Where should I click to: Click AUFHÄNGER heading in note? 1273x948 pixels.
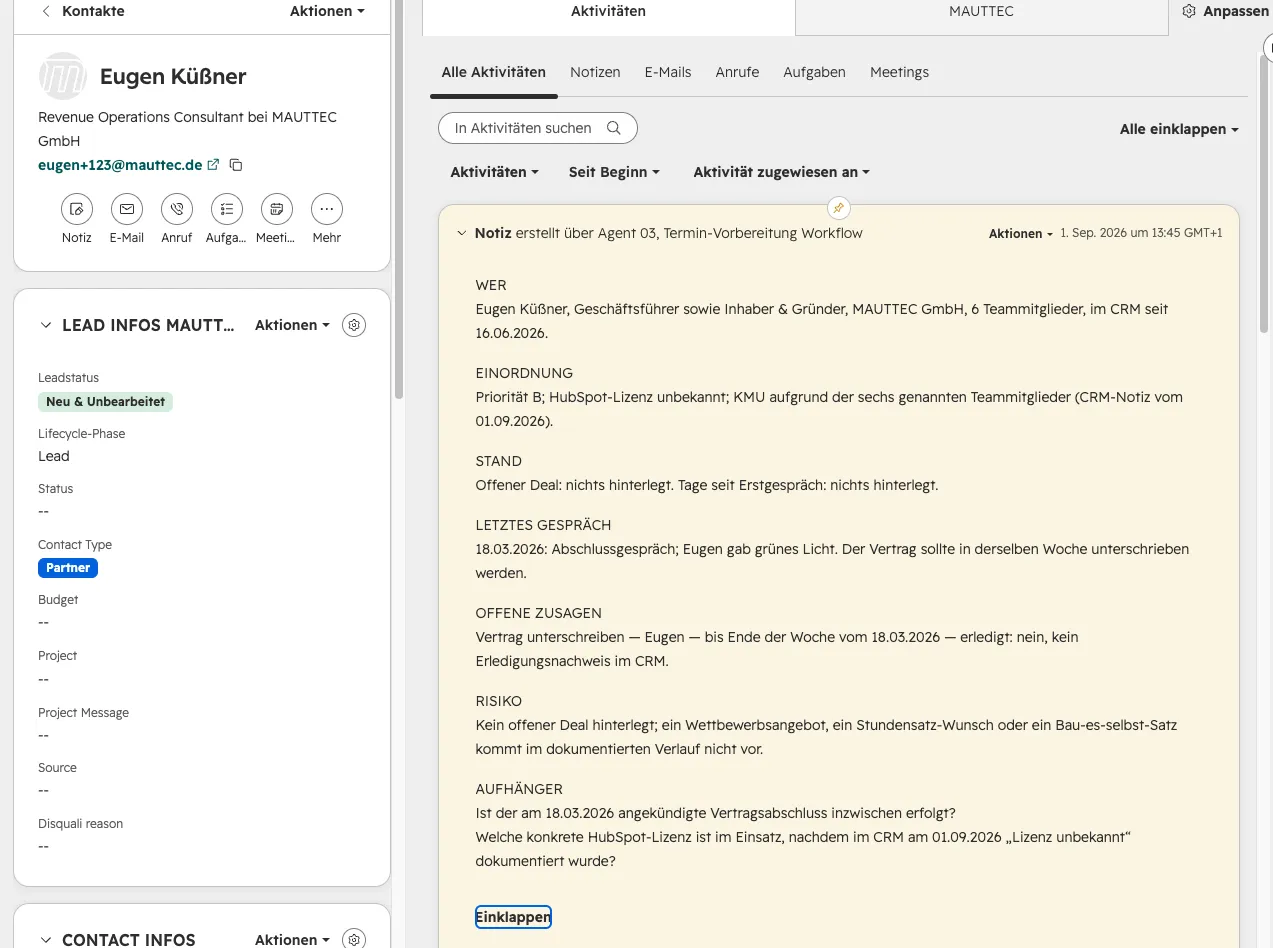coord(519,789)
